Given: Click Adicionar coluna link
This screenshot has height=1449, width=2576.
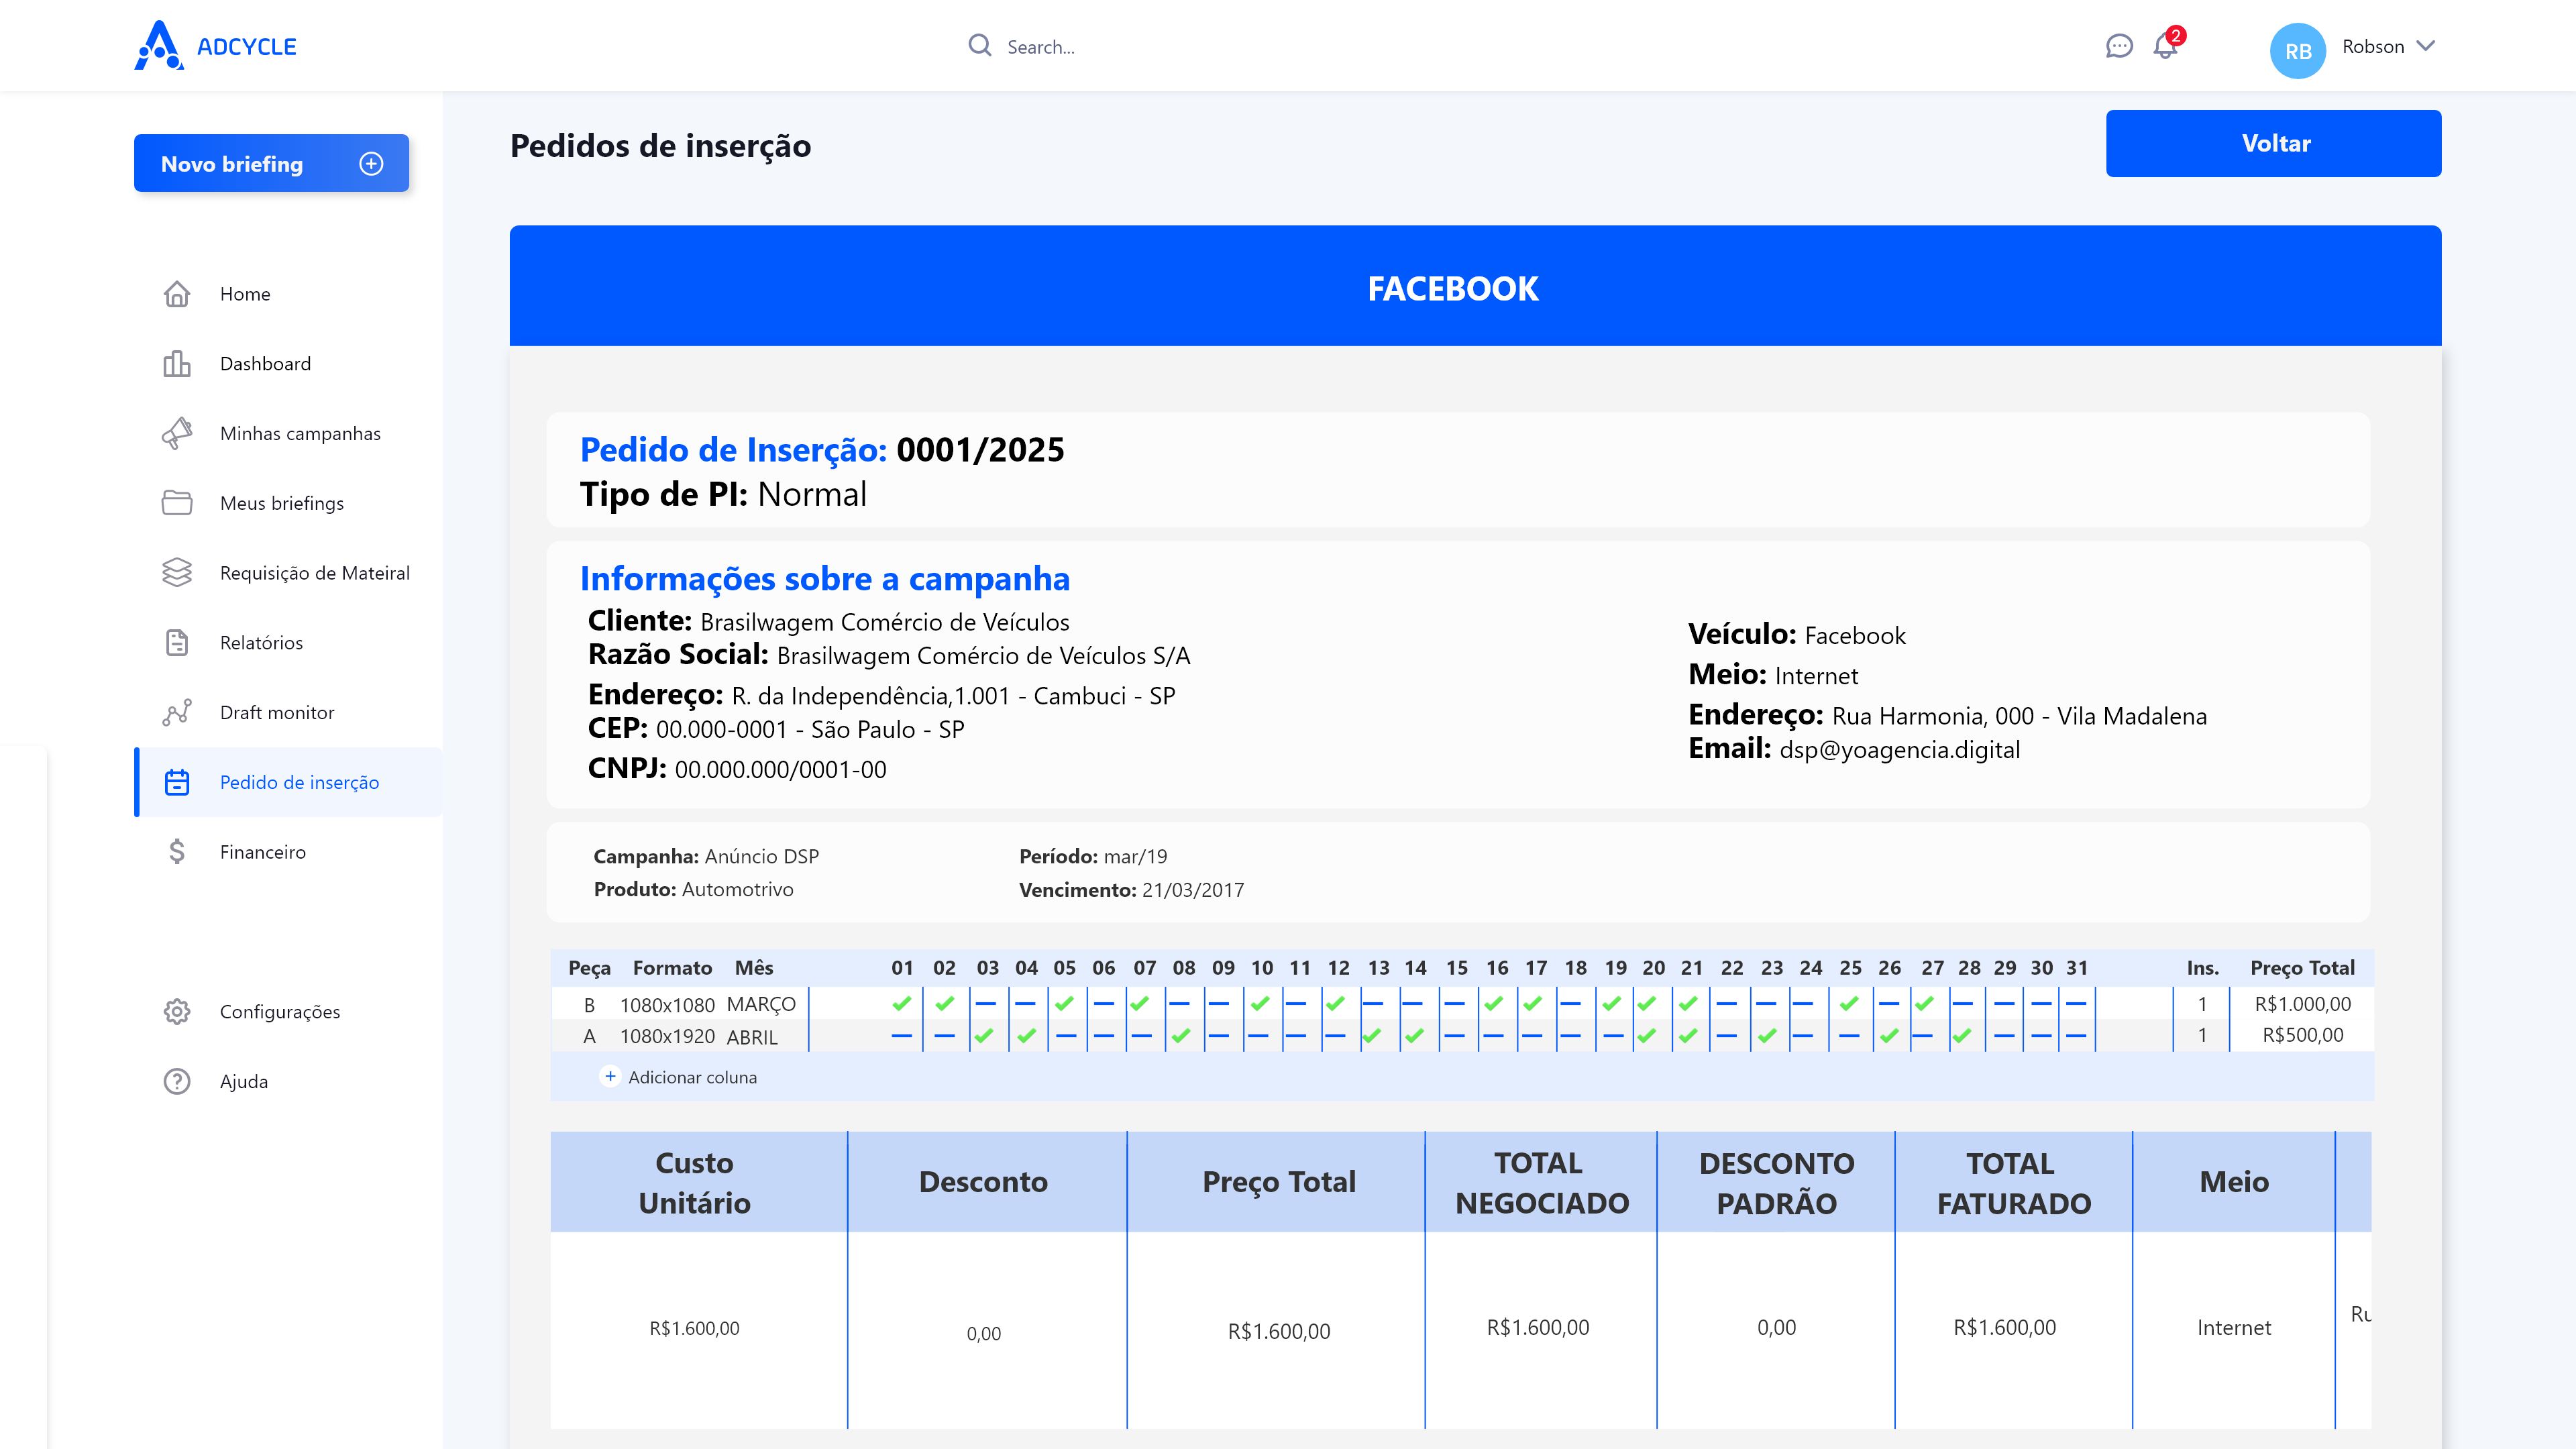Looking at the screenshot, I should click(x=680, y=1077).
